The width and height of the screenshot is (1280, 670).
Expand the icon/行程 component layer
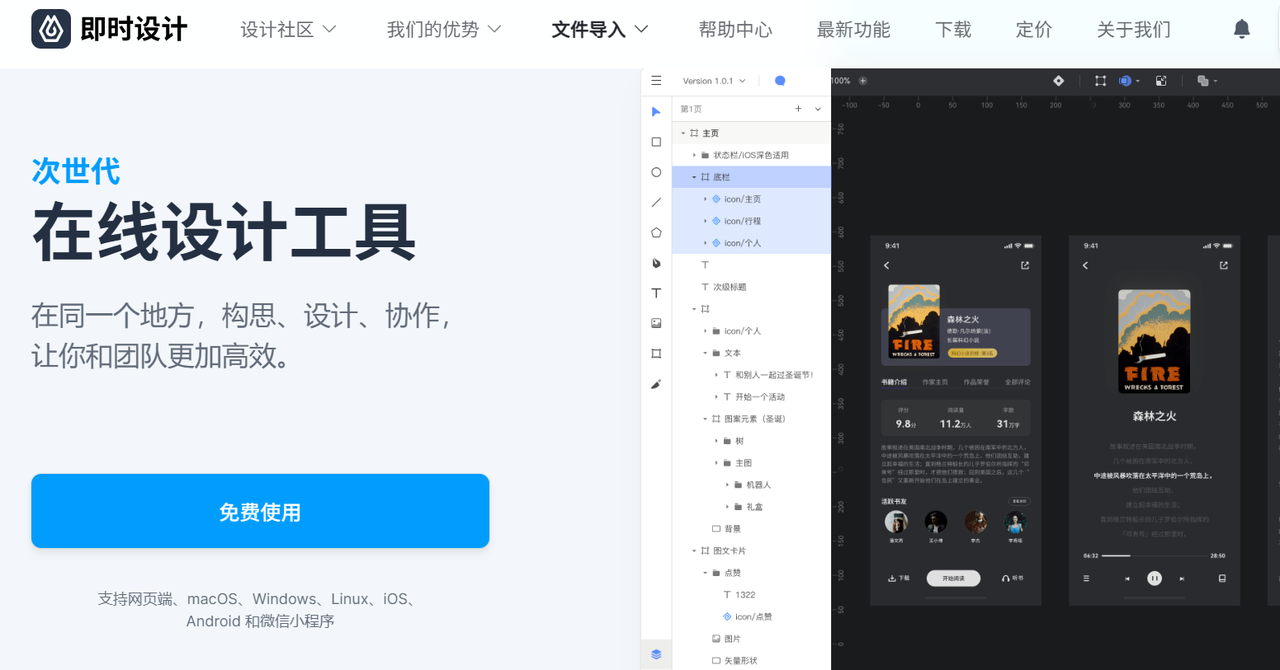(x=705, y=221)
